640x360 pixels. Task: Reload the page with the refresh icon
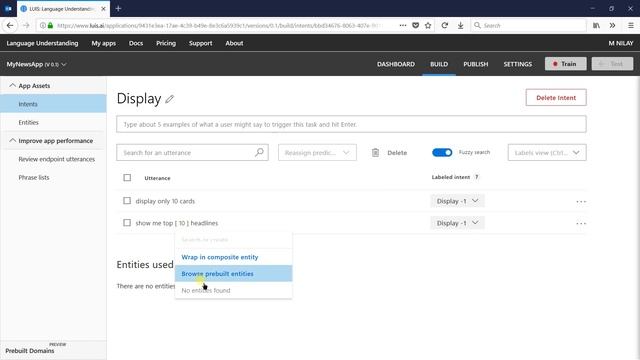tap(444, 25)
